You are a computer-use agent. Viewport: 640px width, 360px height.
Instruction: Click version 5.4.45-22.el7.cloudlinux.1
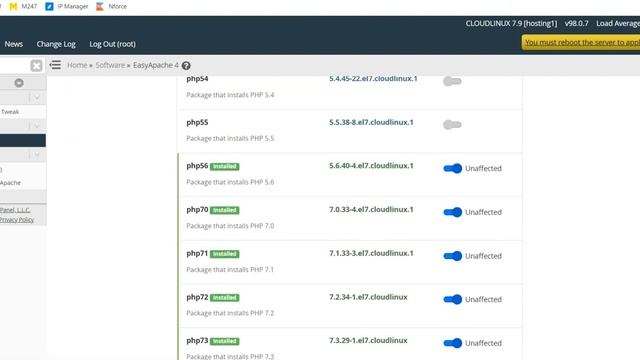click(x=373, y=79)
